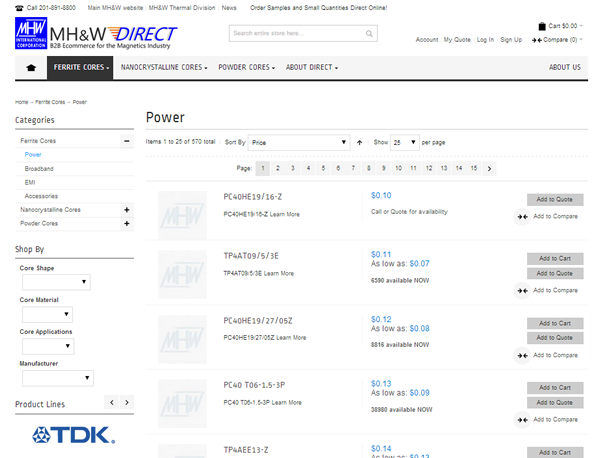Add PC40 T06-1.5-3P to quote

point(555,403)
